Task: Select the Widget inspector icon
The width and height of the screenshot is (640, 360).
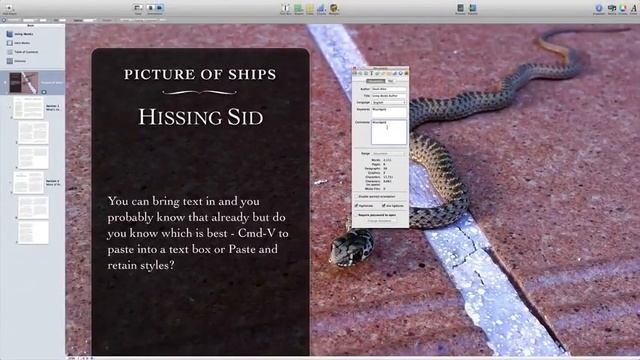Action: pos(407,73)
